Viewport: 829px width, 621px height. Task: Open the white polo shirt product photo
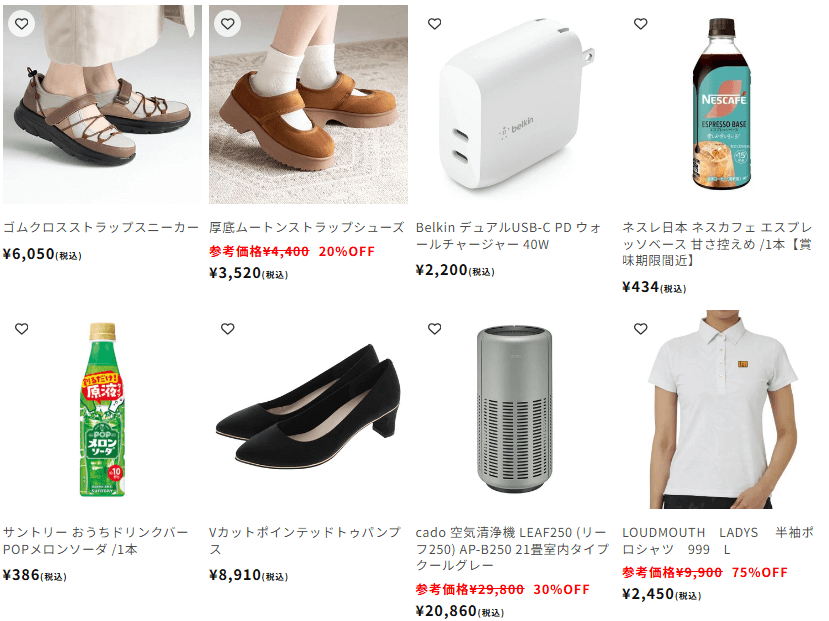point(722,410)
